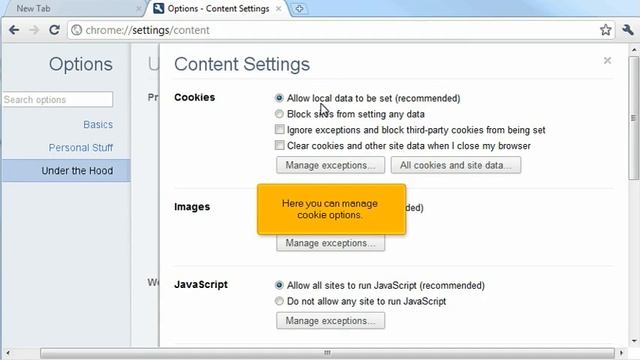Click the horizontal scrollbar at the bottom
The image size is (640, 360).
click(x=327, y=353)
